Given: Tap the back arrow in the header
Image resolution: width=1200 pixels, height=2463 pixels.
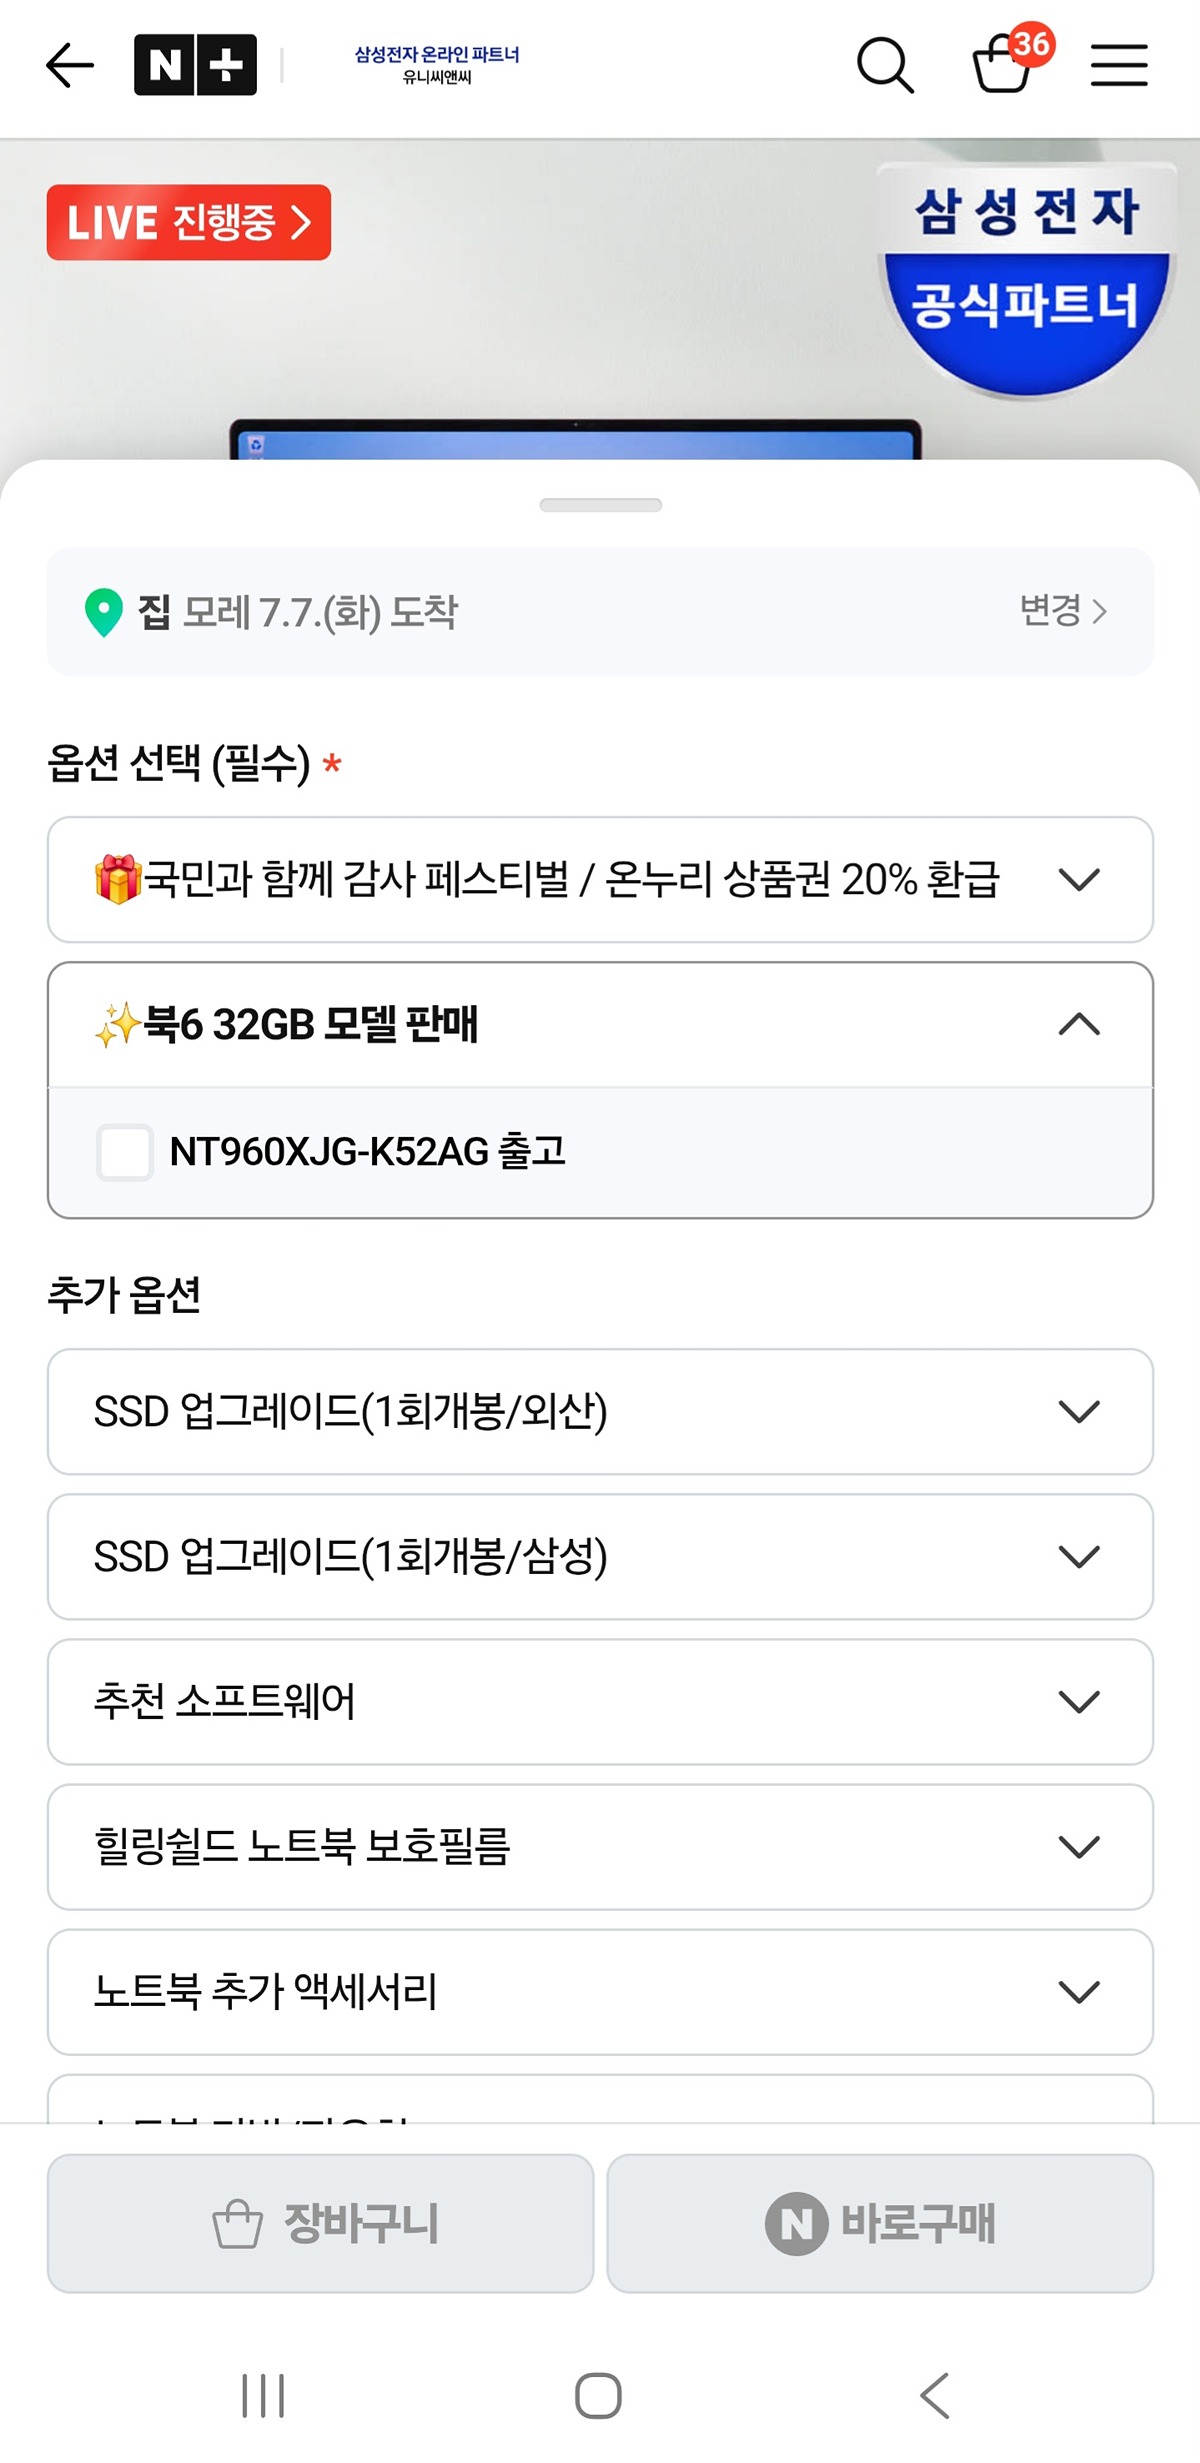Looking at the screenshot, I should coord(70,66).
